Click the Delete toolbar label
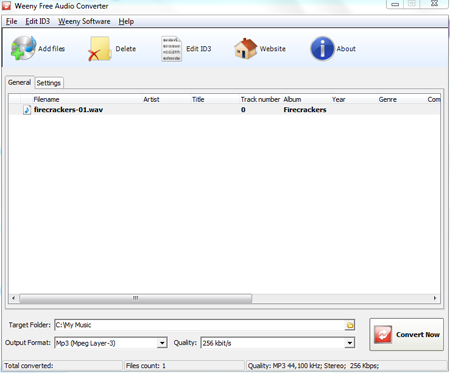Viewport: 450px width, 373px height. pyautogui.click(x=126, y=49)
